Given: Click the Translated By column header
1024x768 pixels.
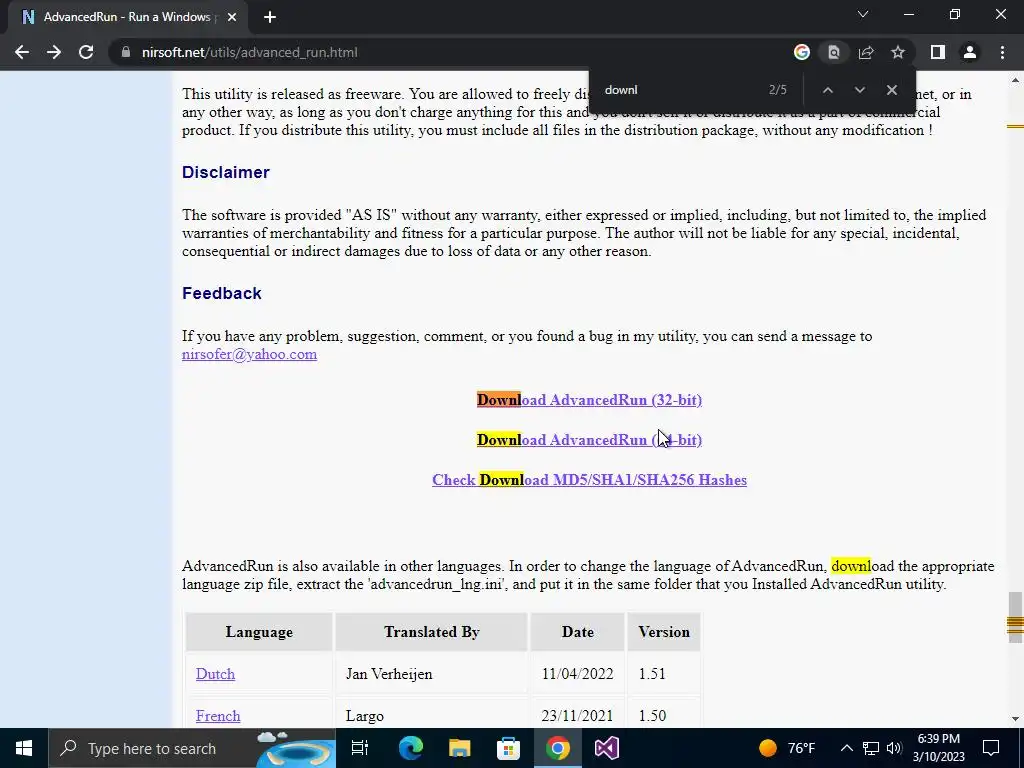Looking at the screenshot, I should point(432,632).
